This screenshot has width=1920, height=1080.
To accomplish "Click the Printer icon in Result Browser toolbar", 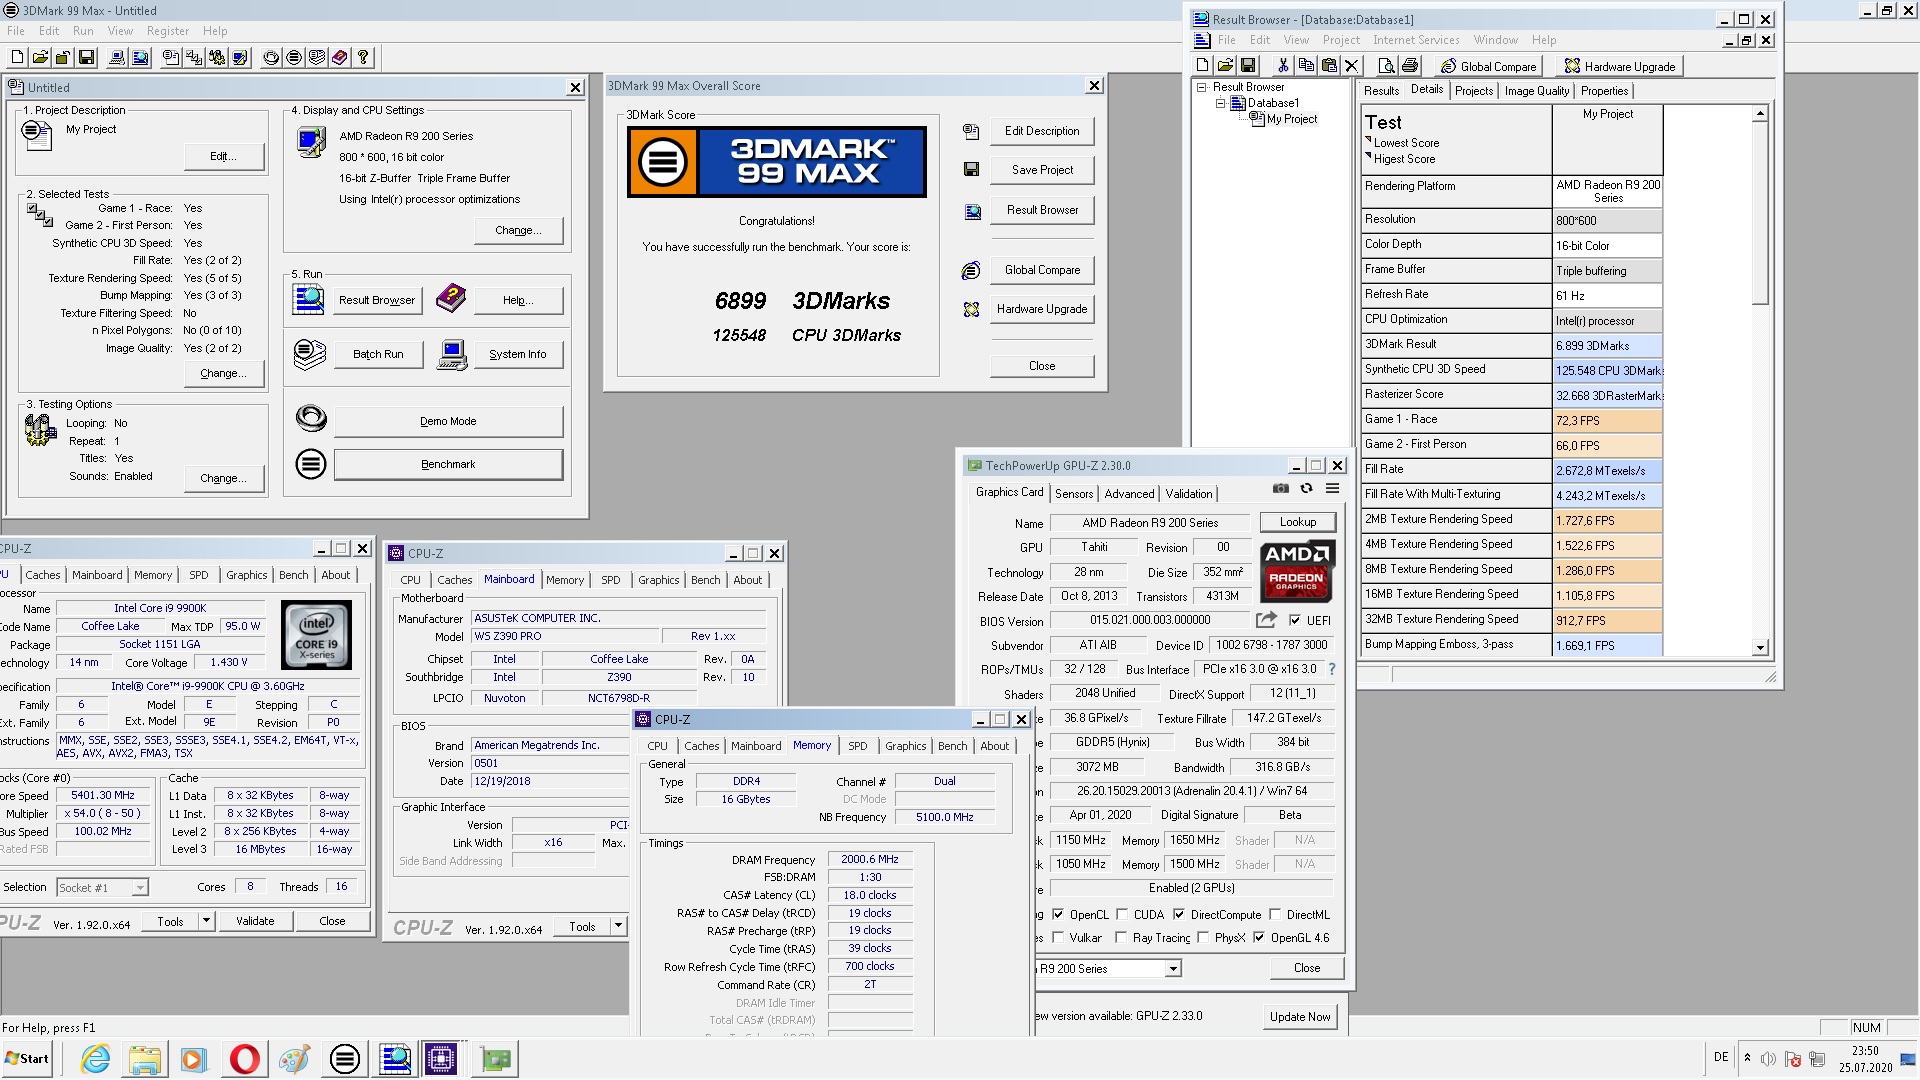I will [1410, 66].
